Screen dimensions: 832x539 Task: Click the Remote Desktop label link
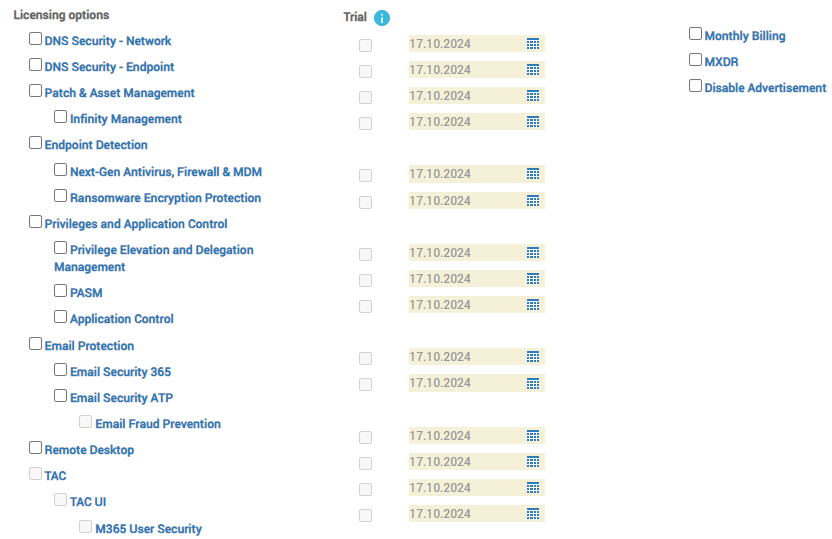pos(89,450)
